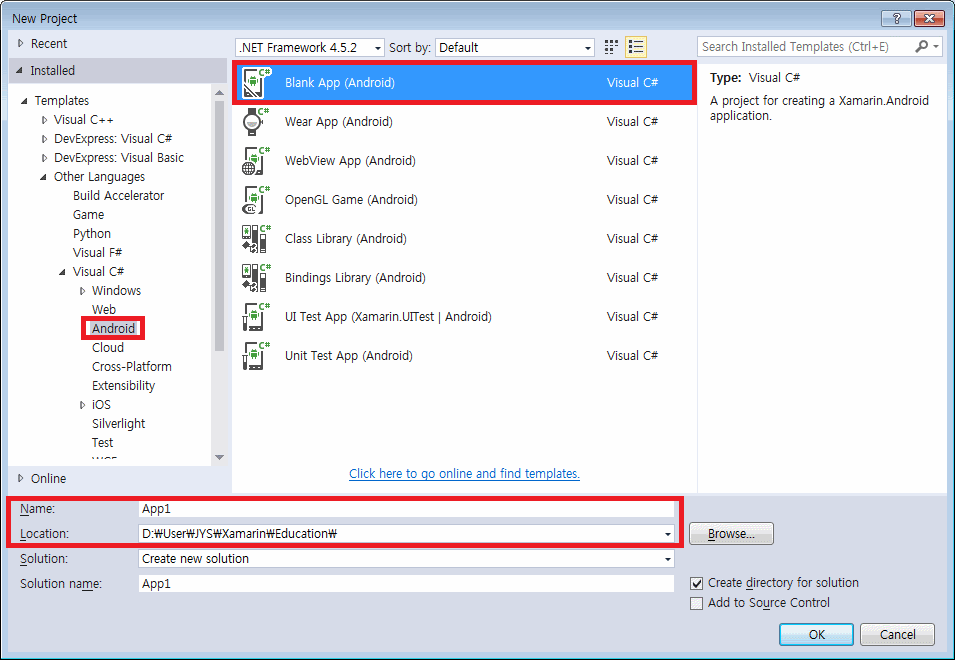
Task: Select the Extensibility template category
Action: coord(124,385)
